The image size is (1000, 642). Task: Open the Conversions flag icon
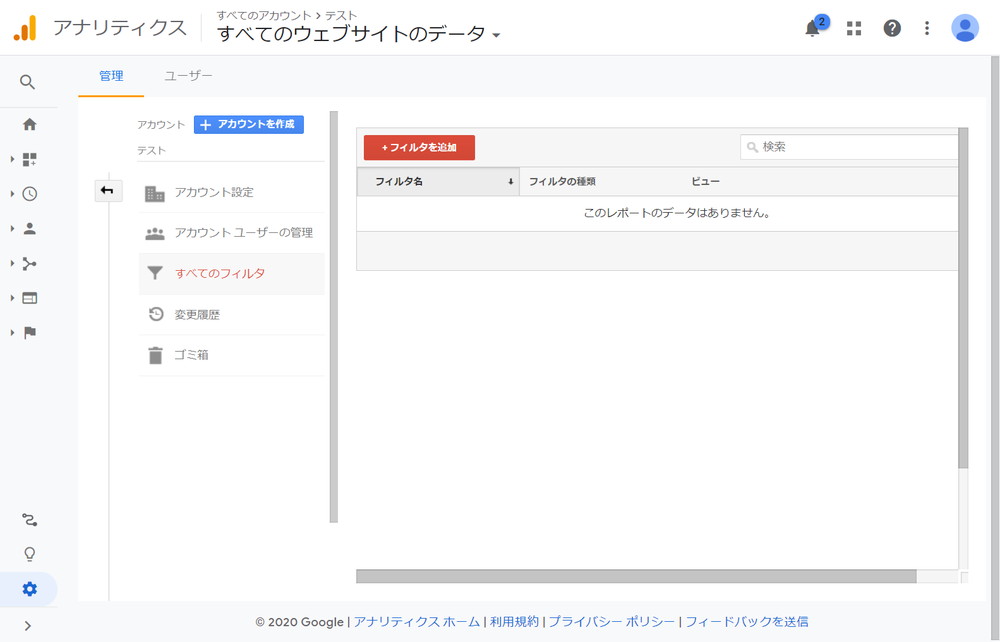click(29, 333)
